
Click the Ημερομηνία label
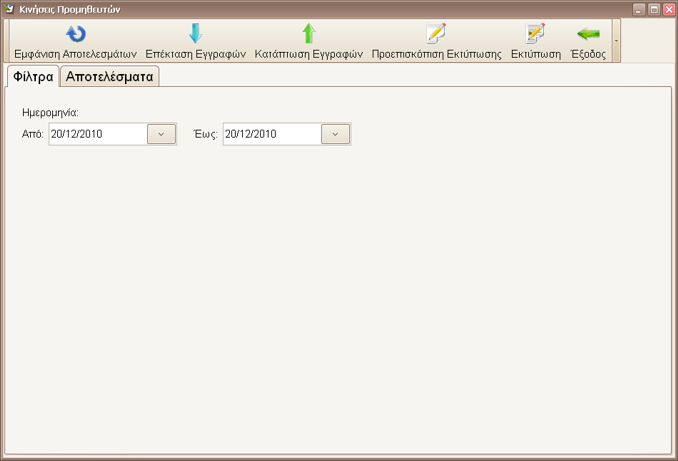click(x=50, y=113)
